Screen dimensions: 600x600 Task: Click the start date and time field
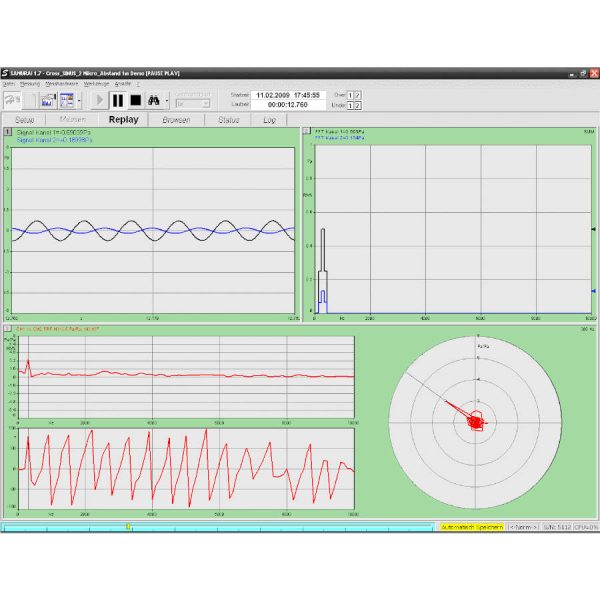click(288, 95)
